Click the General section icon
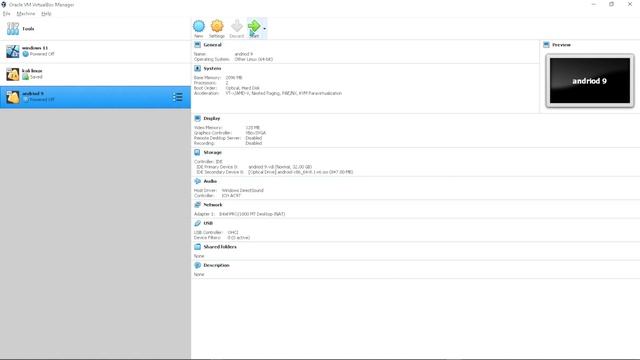 (198, 44)
